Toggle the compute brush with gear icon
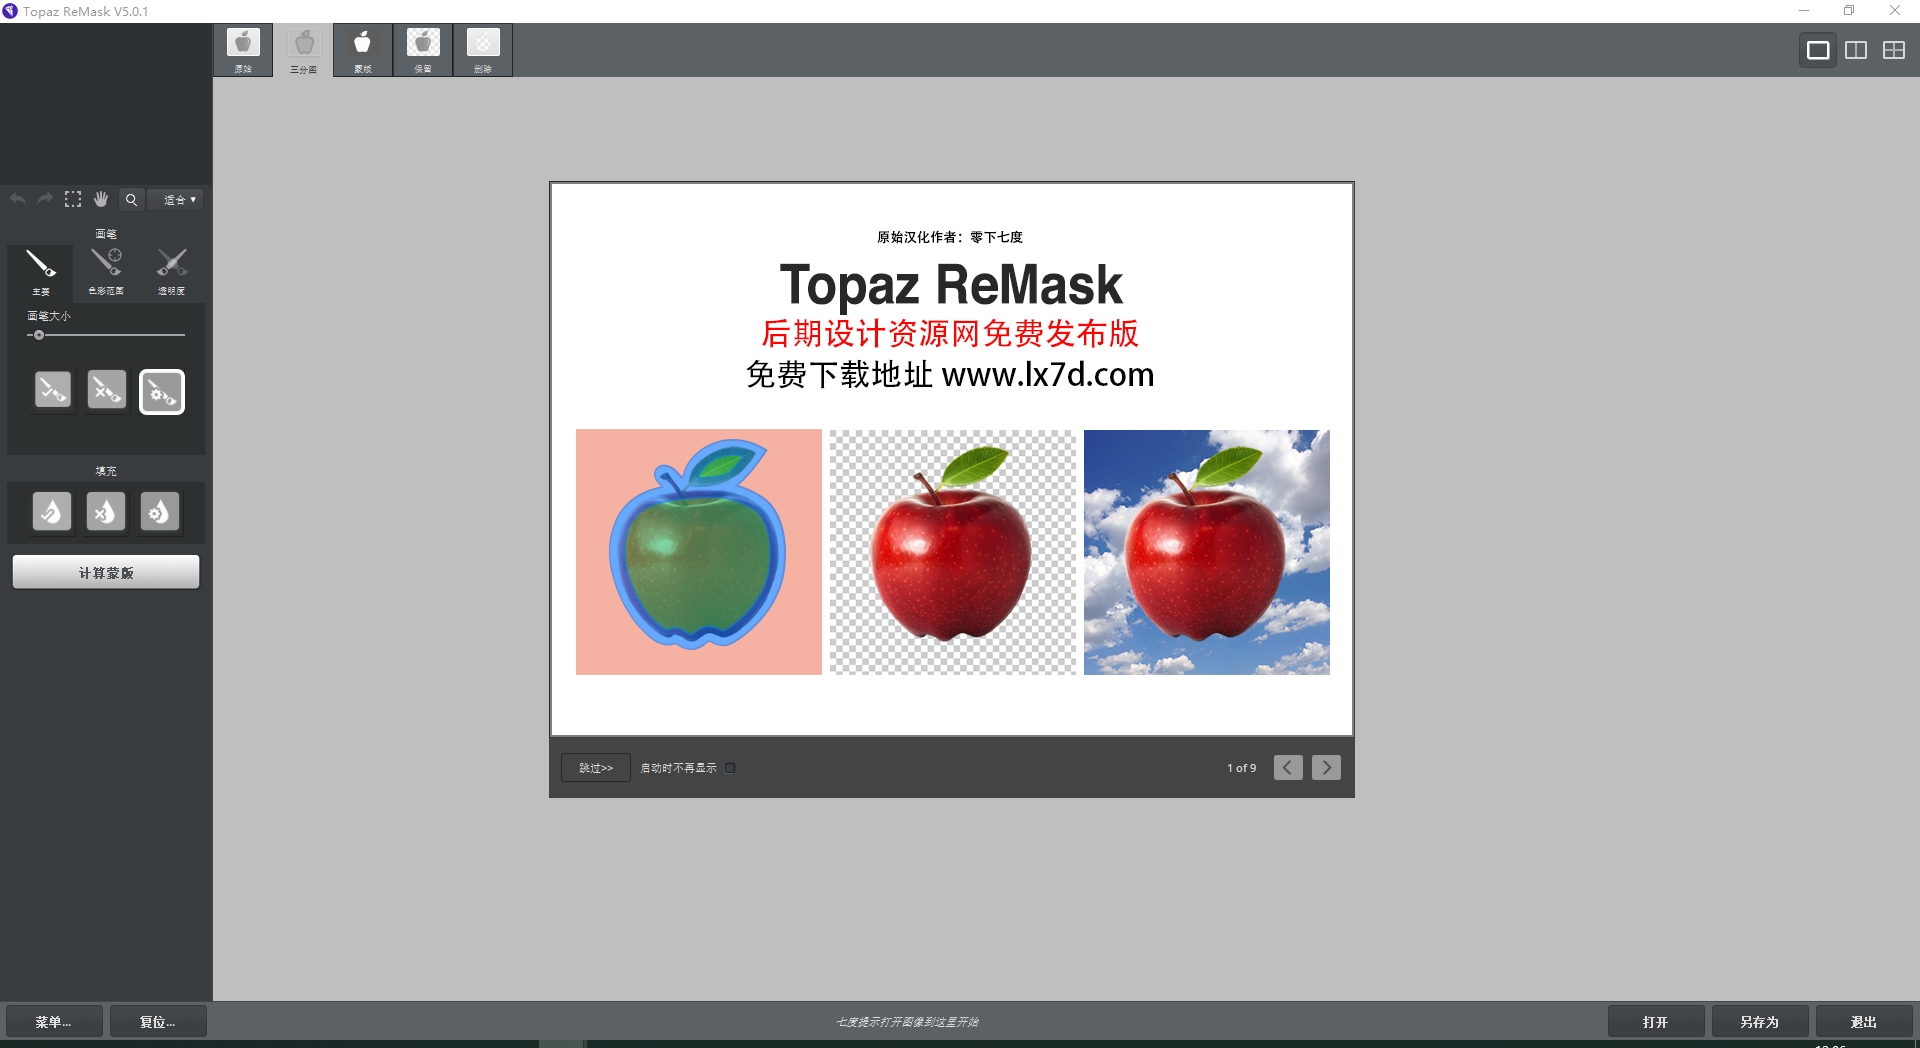The width and height of the screenshot is (1920, 1048). point(161,391)
